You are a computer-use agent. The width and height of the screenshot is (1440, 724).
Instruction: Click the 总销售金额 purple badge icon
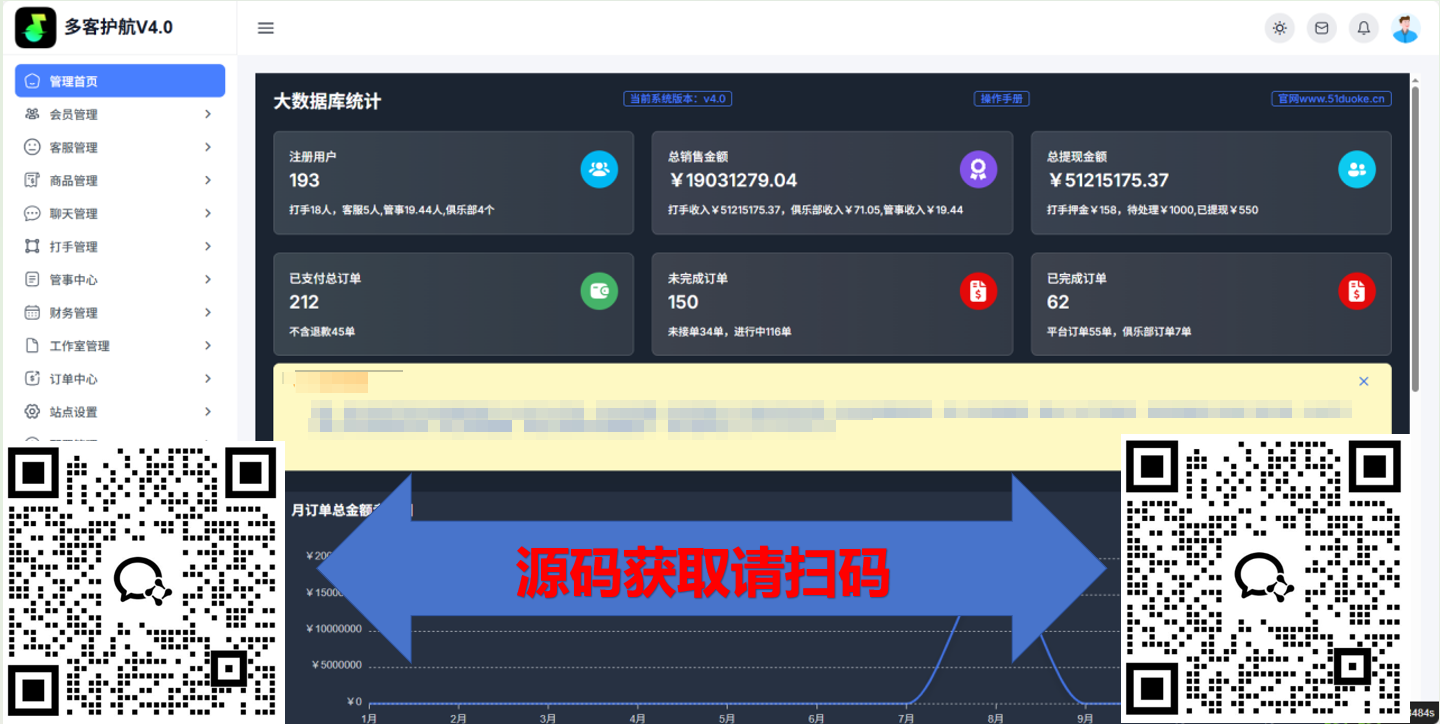click(978, 169)
